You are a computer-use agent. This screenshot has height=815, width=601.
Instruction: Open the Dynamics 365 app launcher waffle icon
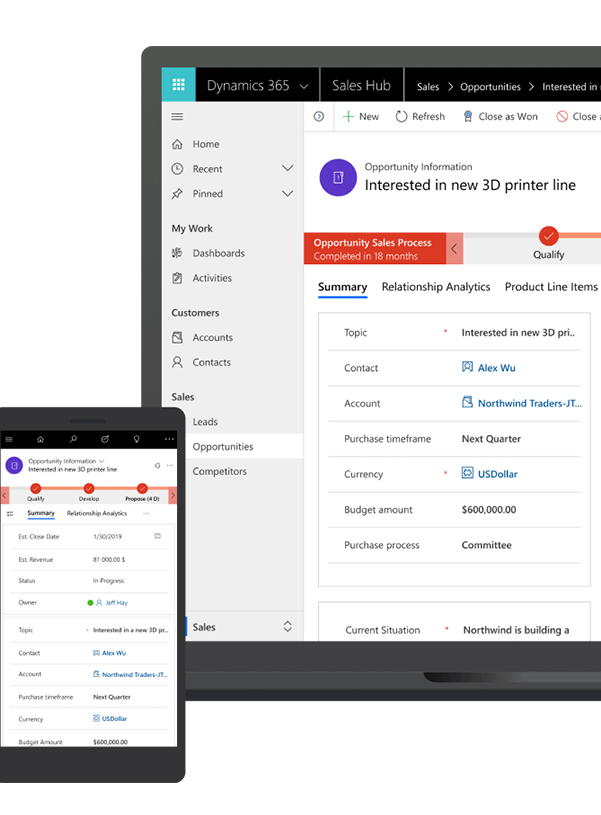click(x=178, y=84)
